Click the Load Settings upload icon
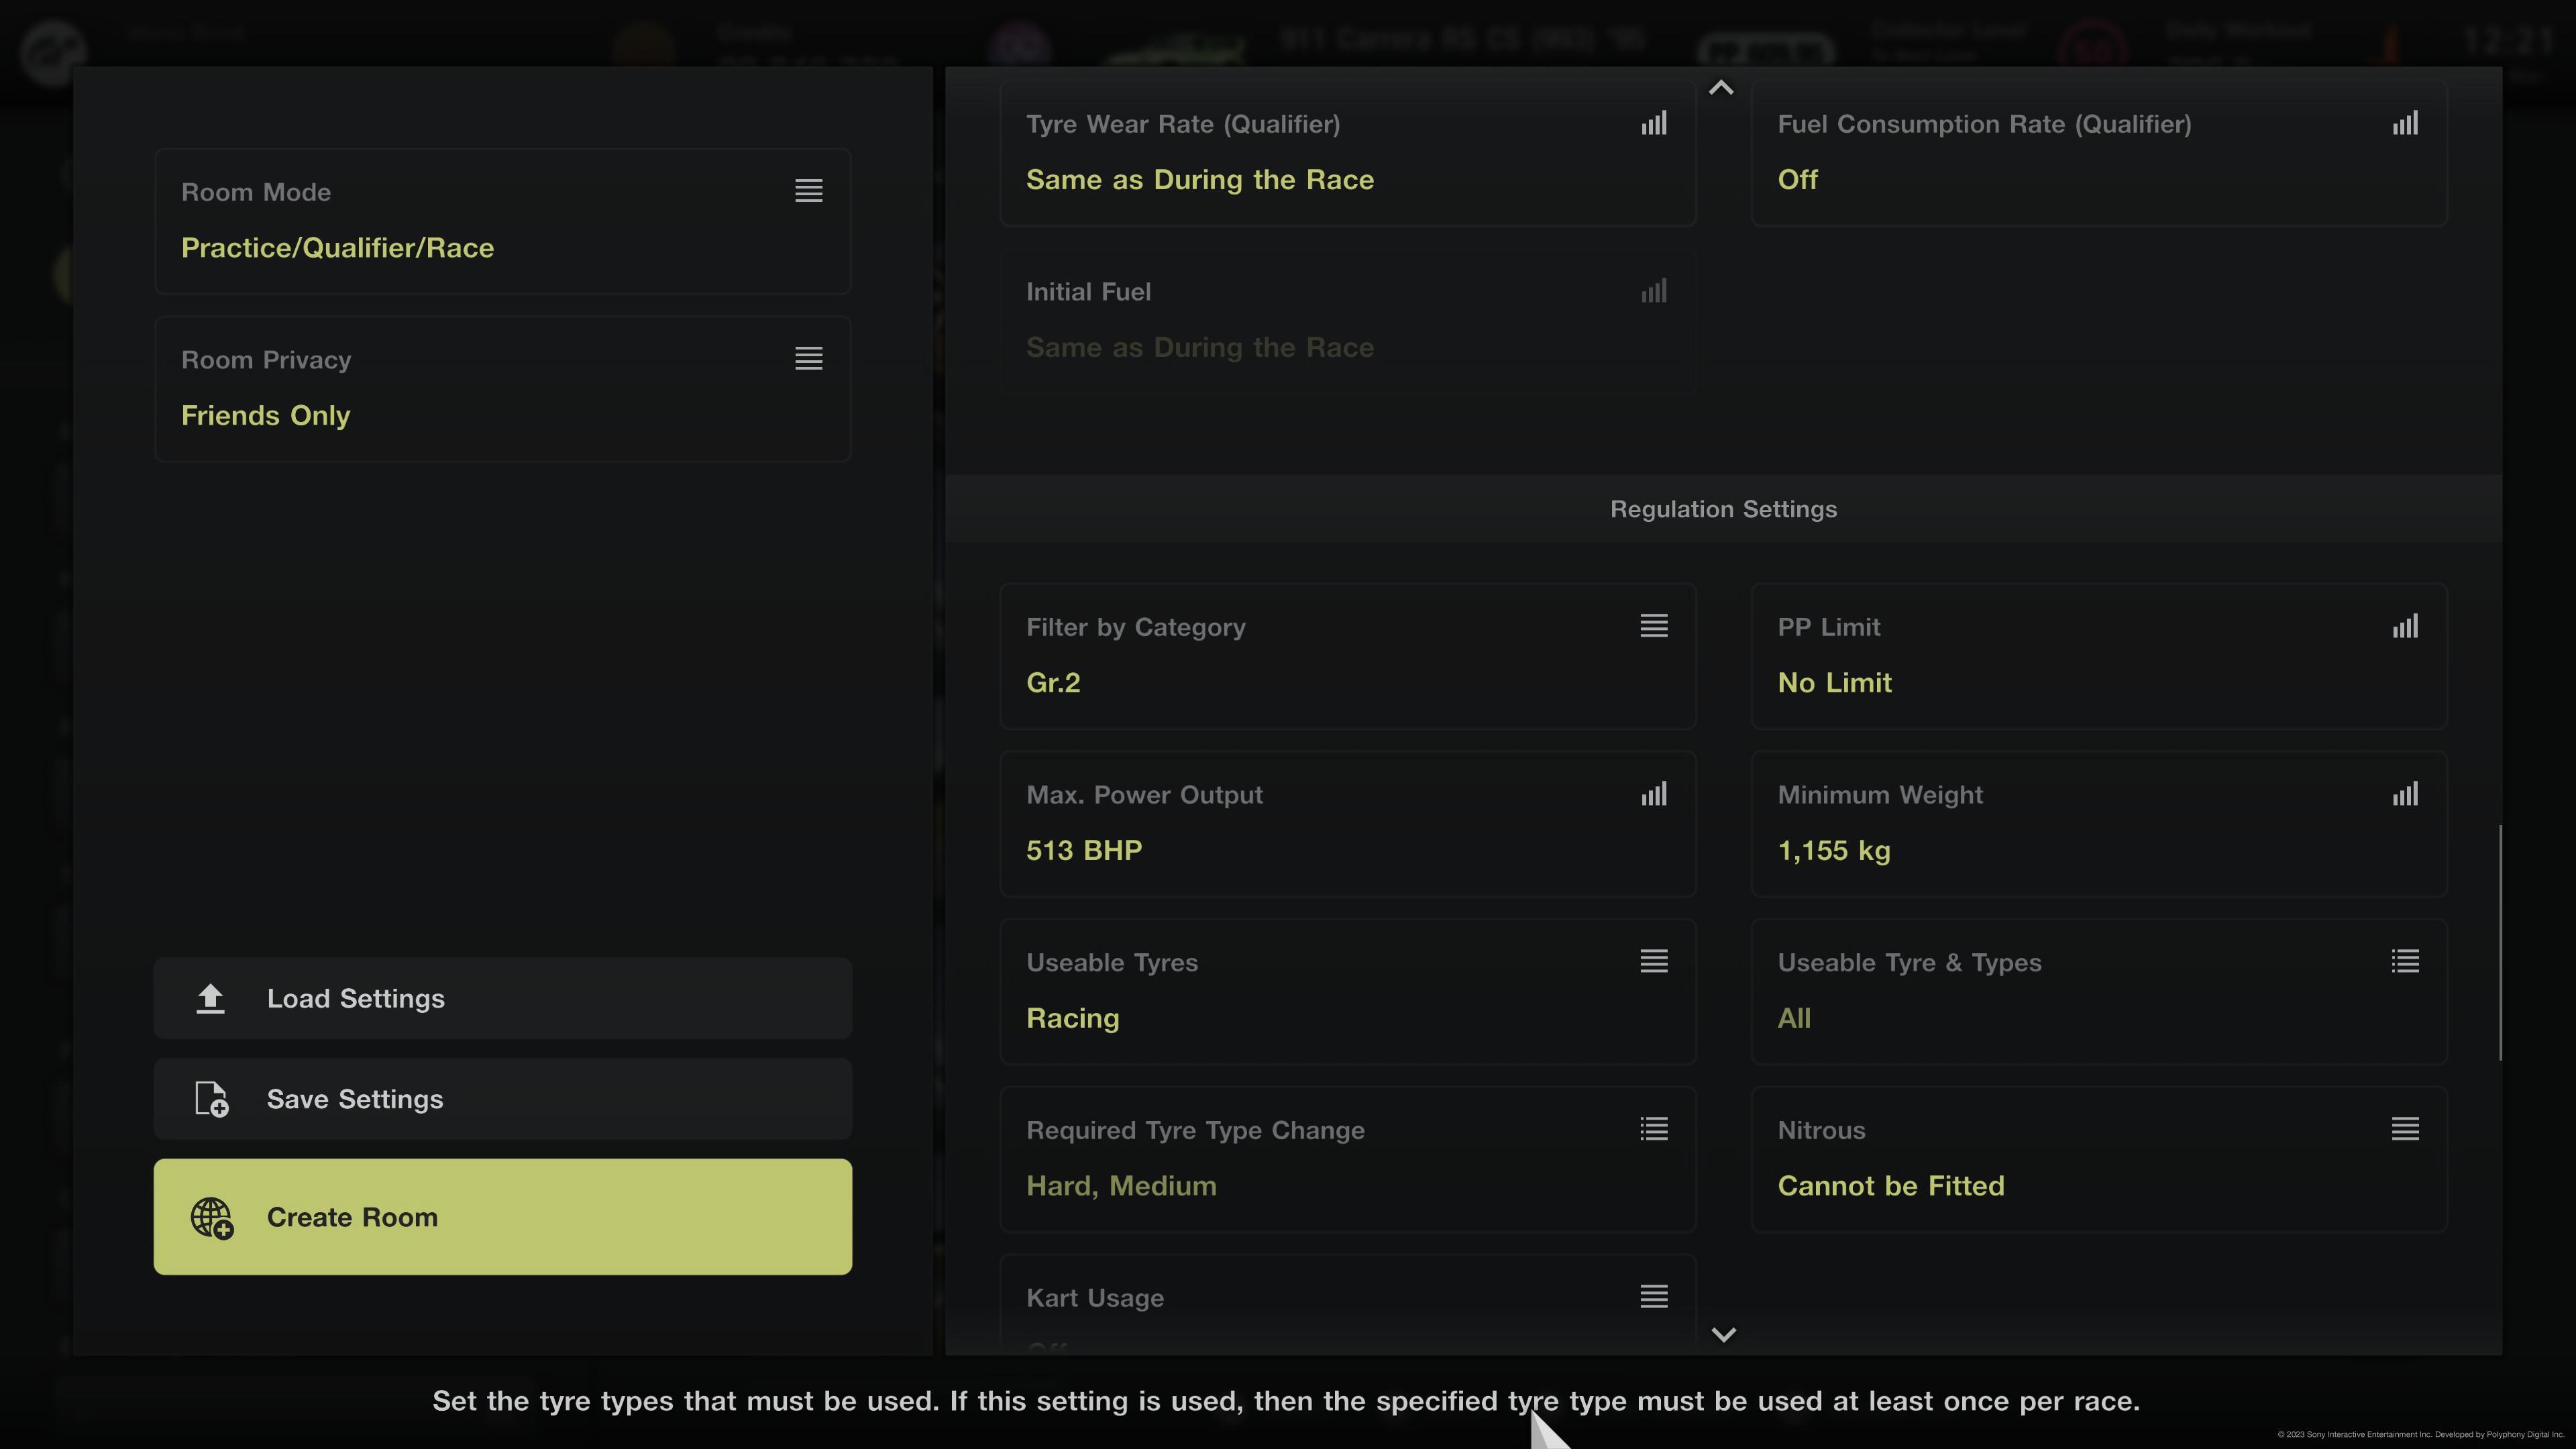This screenshot has width=2576, height=1449. [x=210, y=998]
